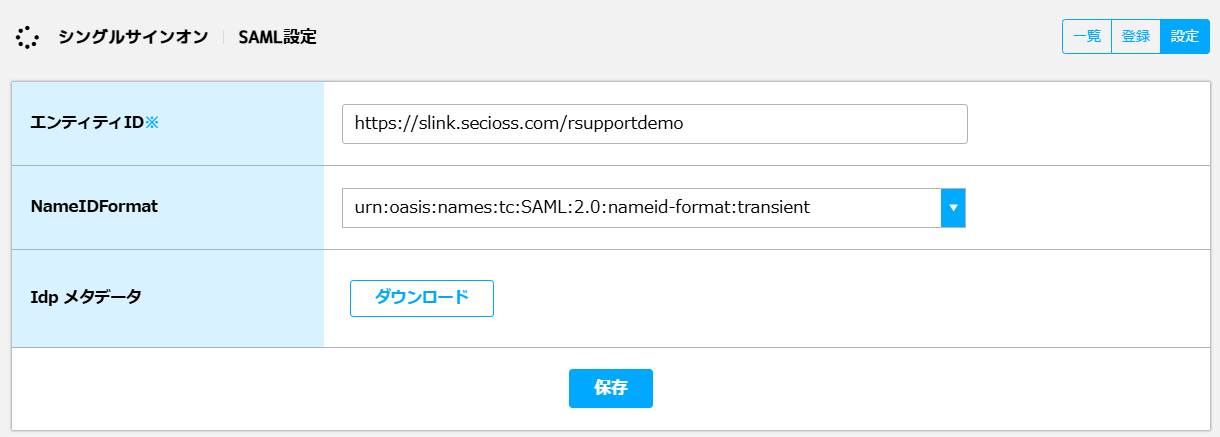The width and height of the screenshot is (1220, 437).
Task: Click the rsupportdemo URL text
Action: click(x=519, y=124)
